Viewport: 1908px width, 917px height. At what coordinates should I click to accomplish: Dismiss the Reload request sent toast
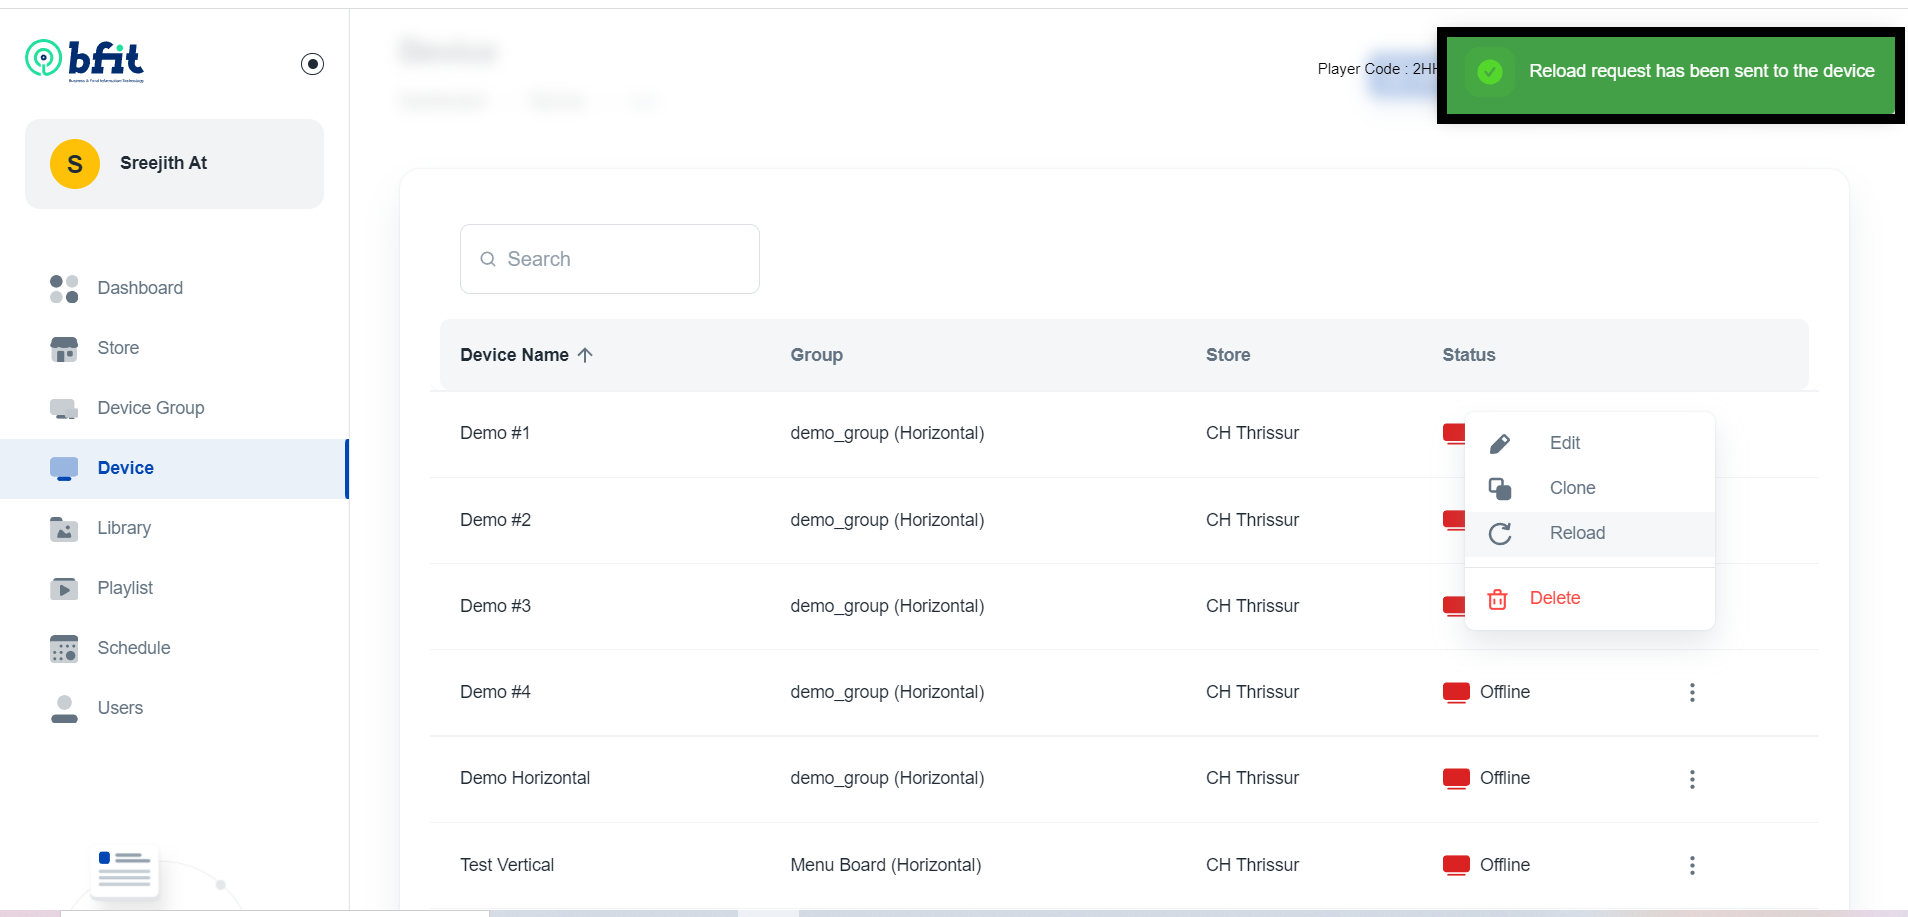tap(1671, 75)
